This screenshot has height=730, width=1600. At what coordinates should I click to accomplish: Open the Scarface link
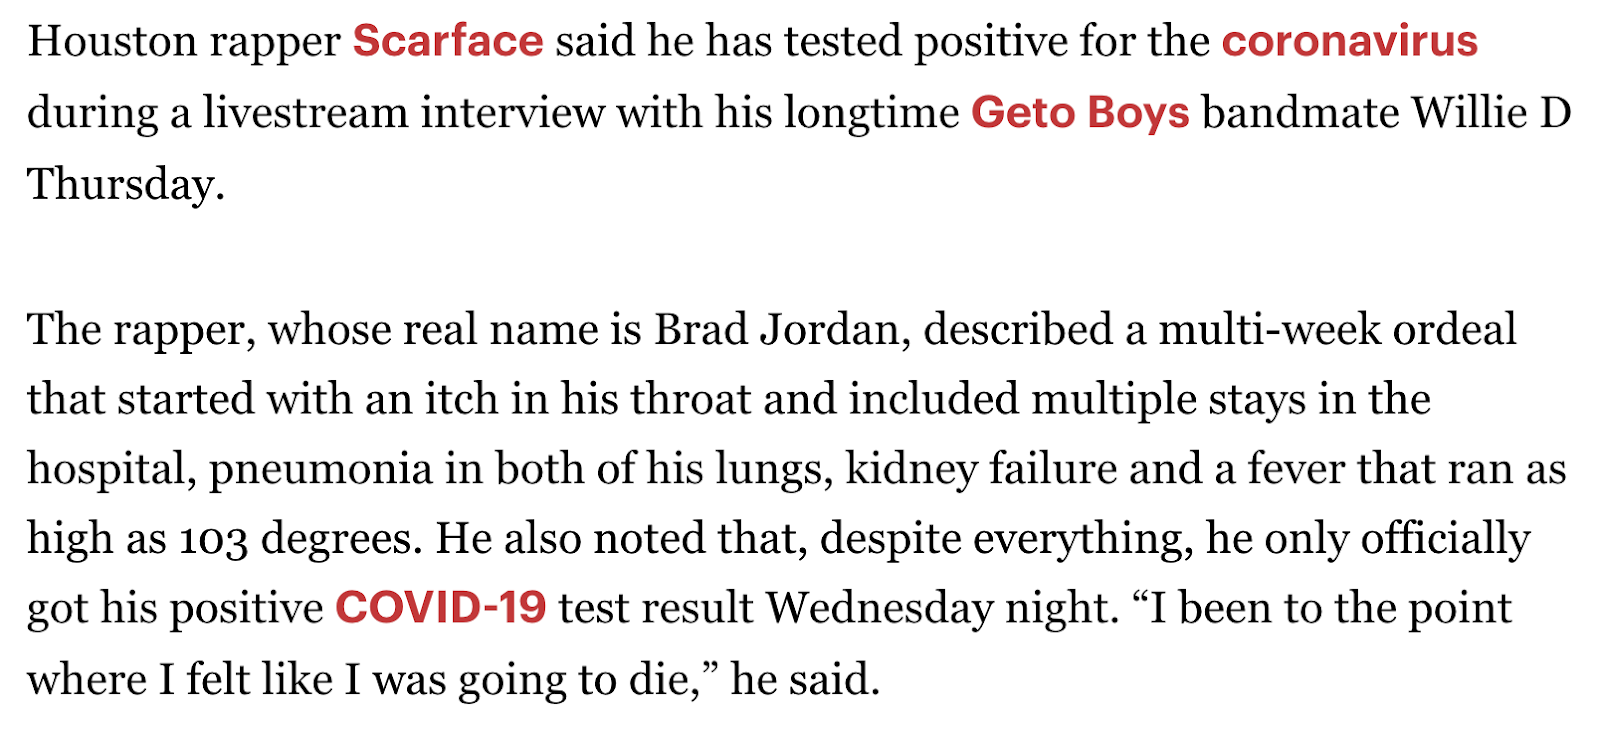[x=448, y=42]
